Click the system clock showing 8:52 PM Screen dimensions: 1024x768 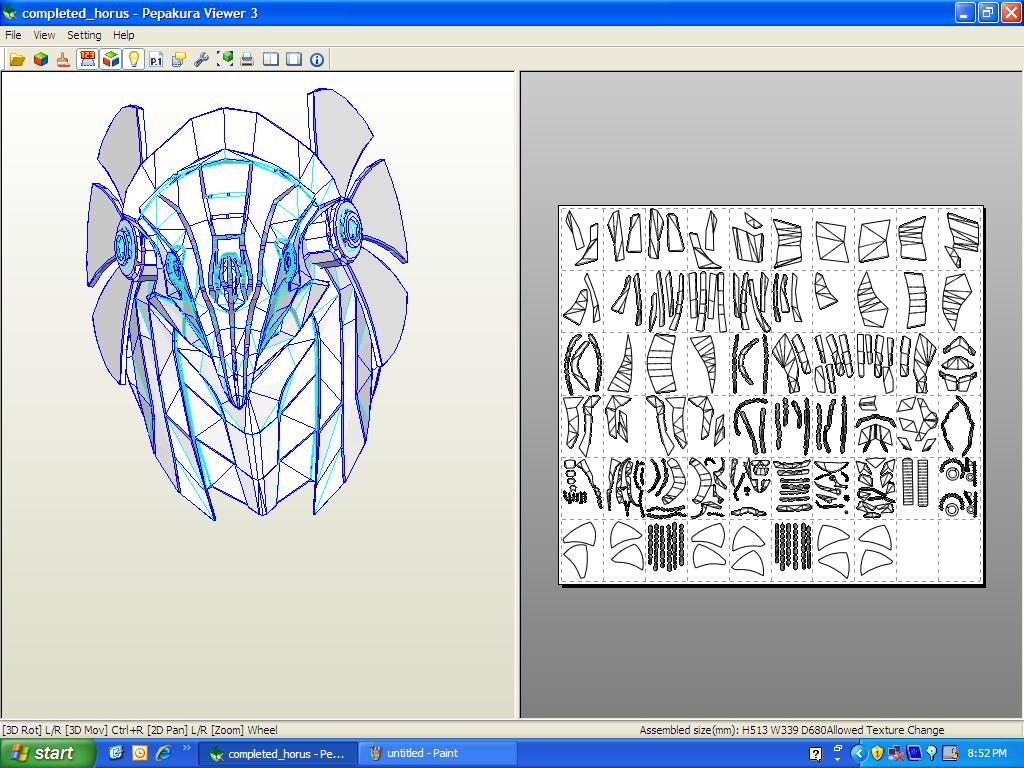click(987, 754)
